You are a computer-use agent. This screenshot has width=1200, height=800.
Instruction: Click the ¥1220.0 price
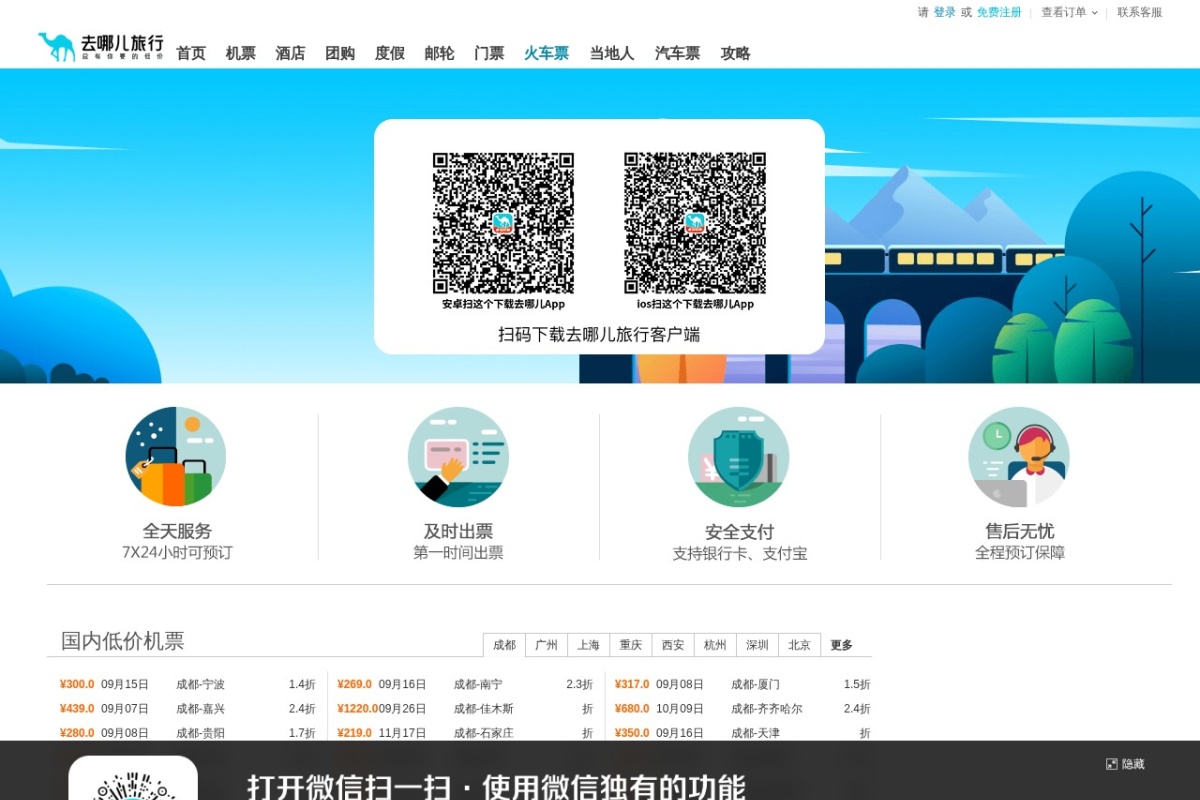pyautogui.click(x=358, y=708)
